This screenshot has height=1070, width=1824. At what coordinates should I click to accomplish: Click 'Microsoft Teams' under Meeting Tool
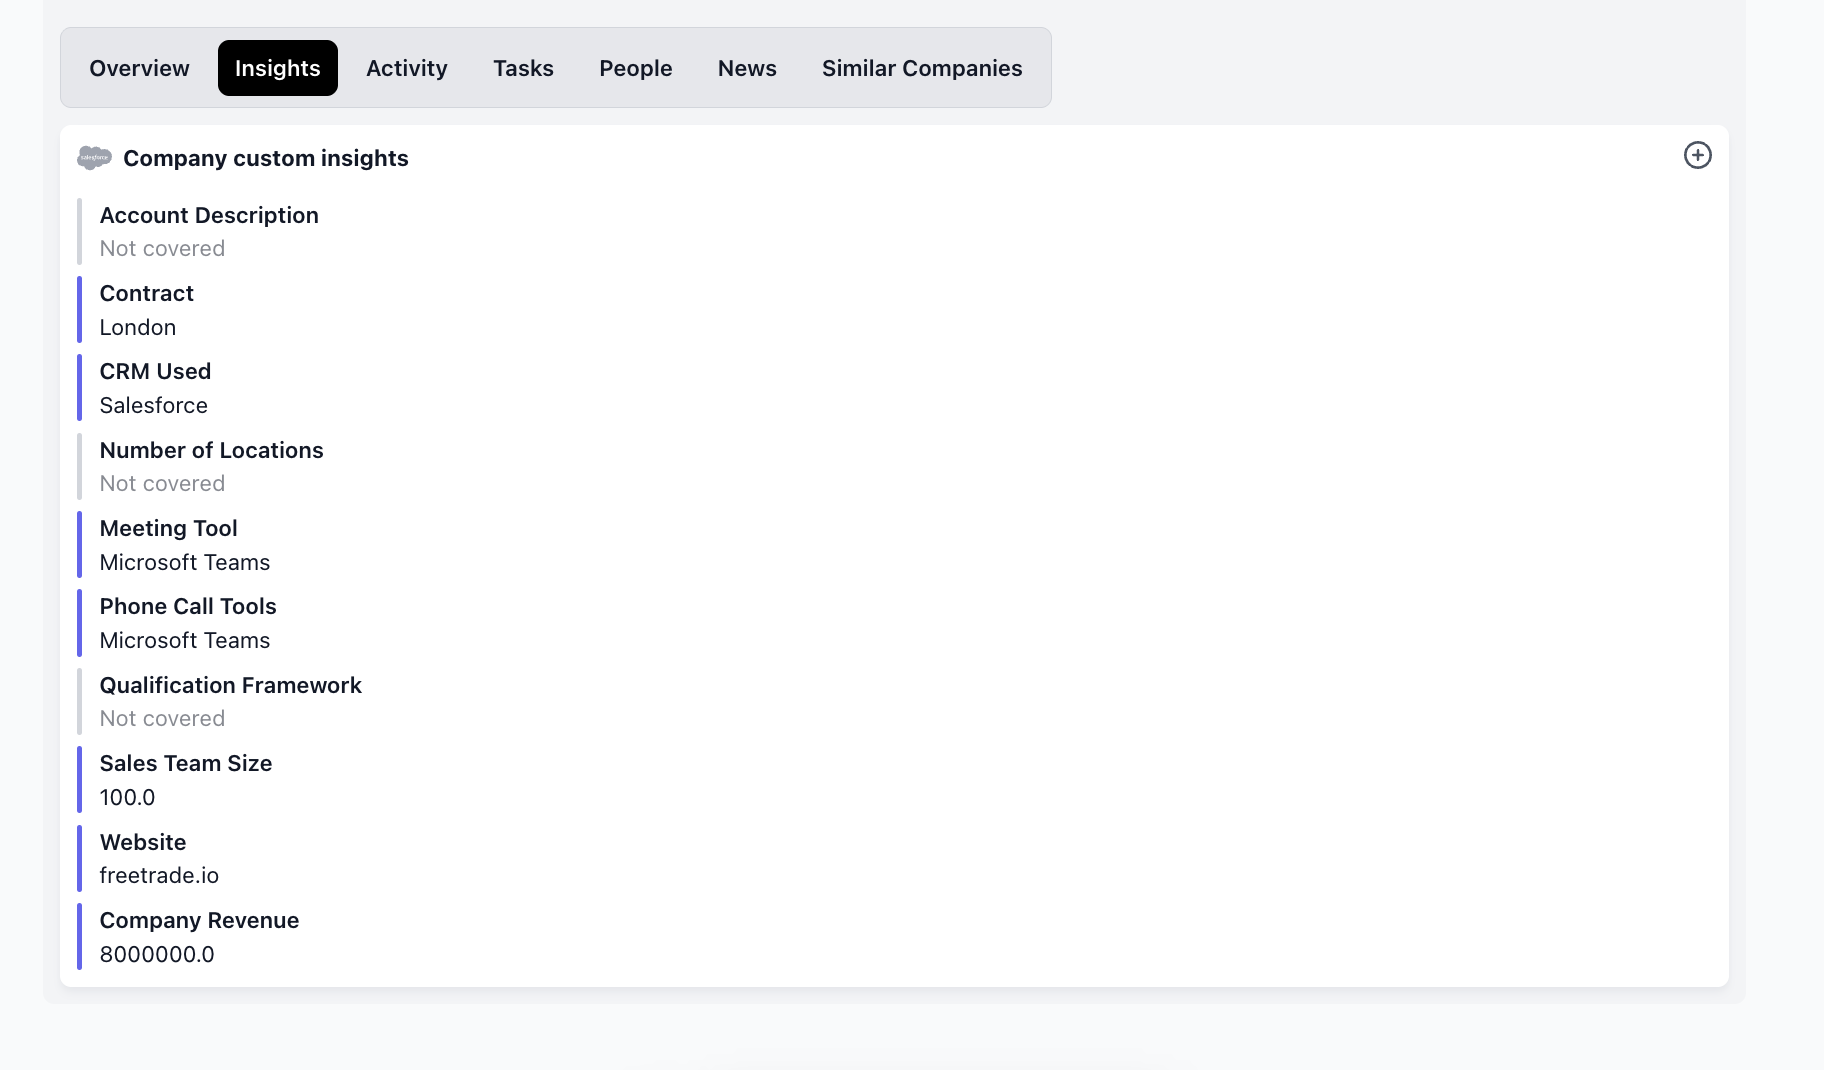(185, 562)
